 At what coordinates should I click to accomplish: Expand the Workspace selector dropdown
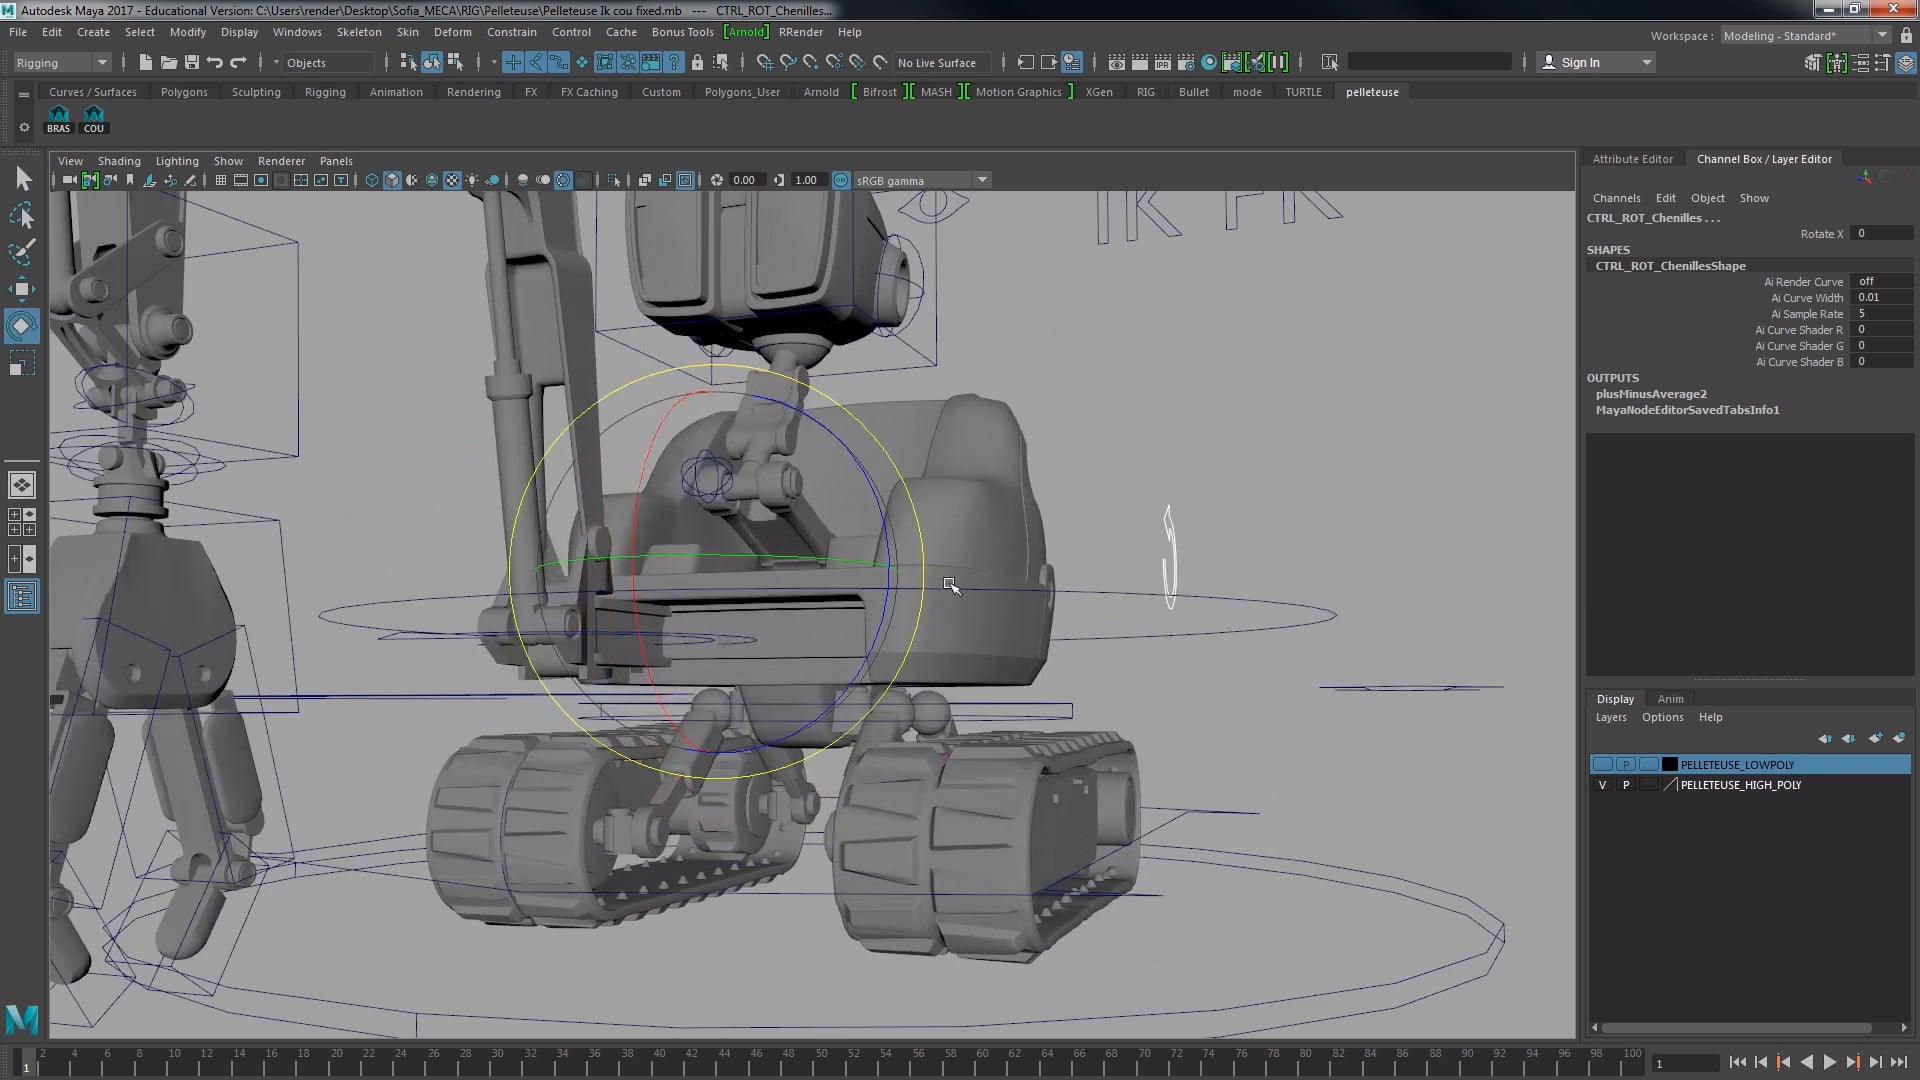[x=1882, y=35]
